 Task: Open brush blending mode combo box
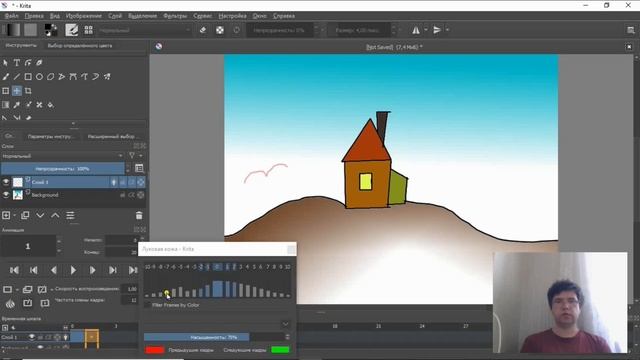pos(144,30)
